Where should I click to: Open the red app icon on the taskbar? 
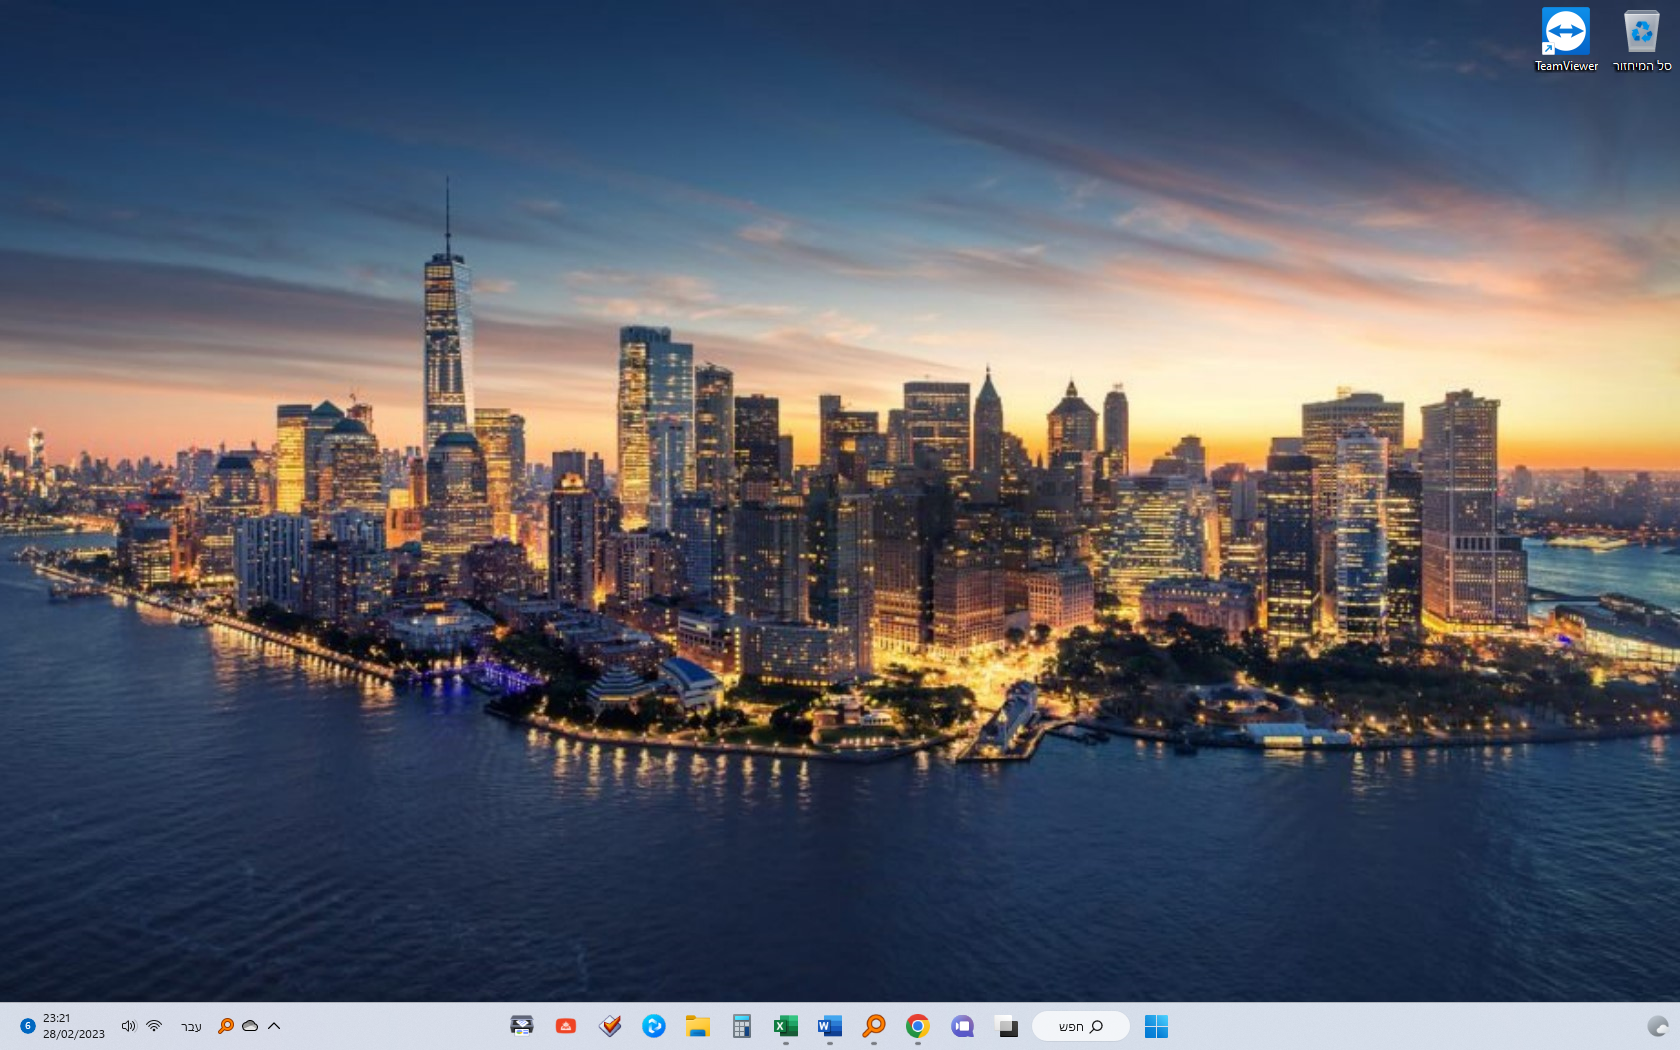point(566,1026)
